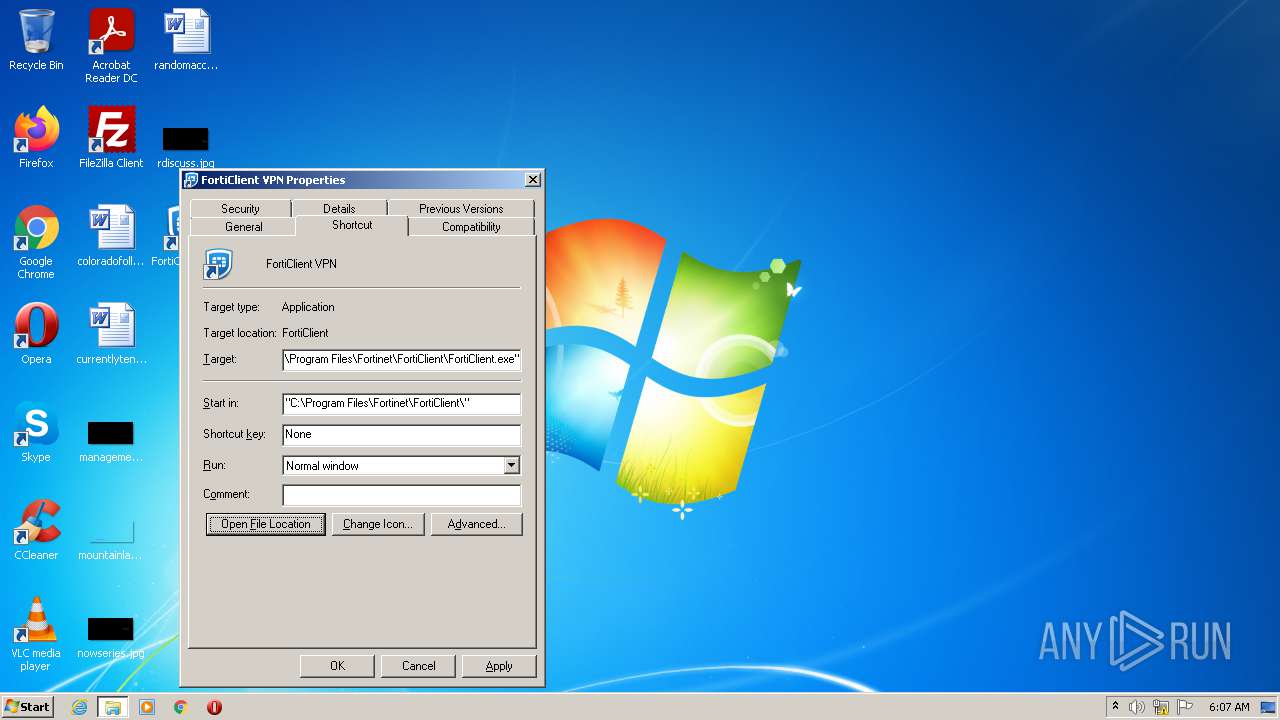
Task: Switch to the Previous Versions tab
Action: click(x=461, y=208)
